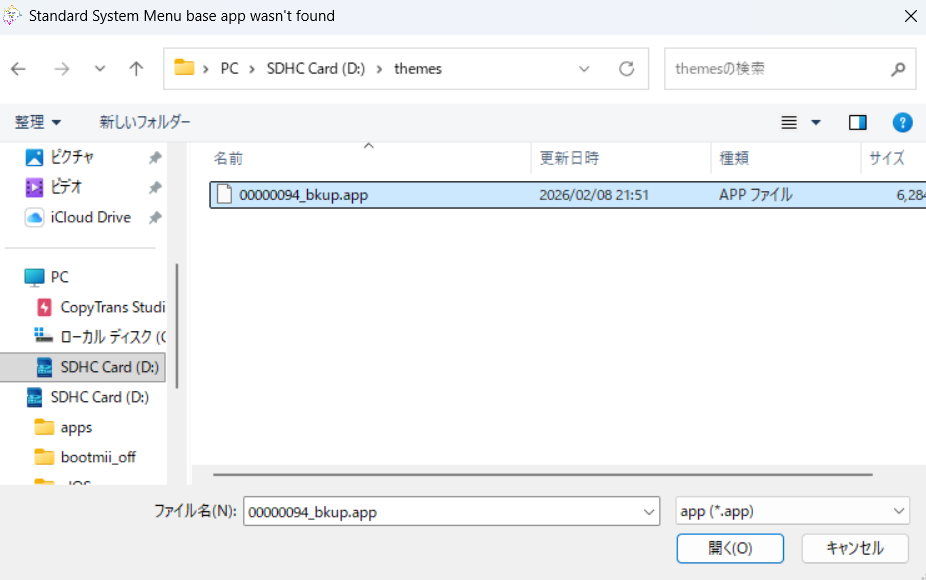Select CopyTrans Studio in the sidebar
Image resolution: width=926 pixels, height=580 pixels.
click(112, 307)
